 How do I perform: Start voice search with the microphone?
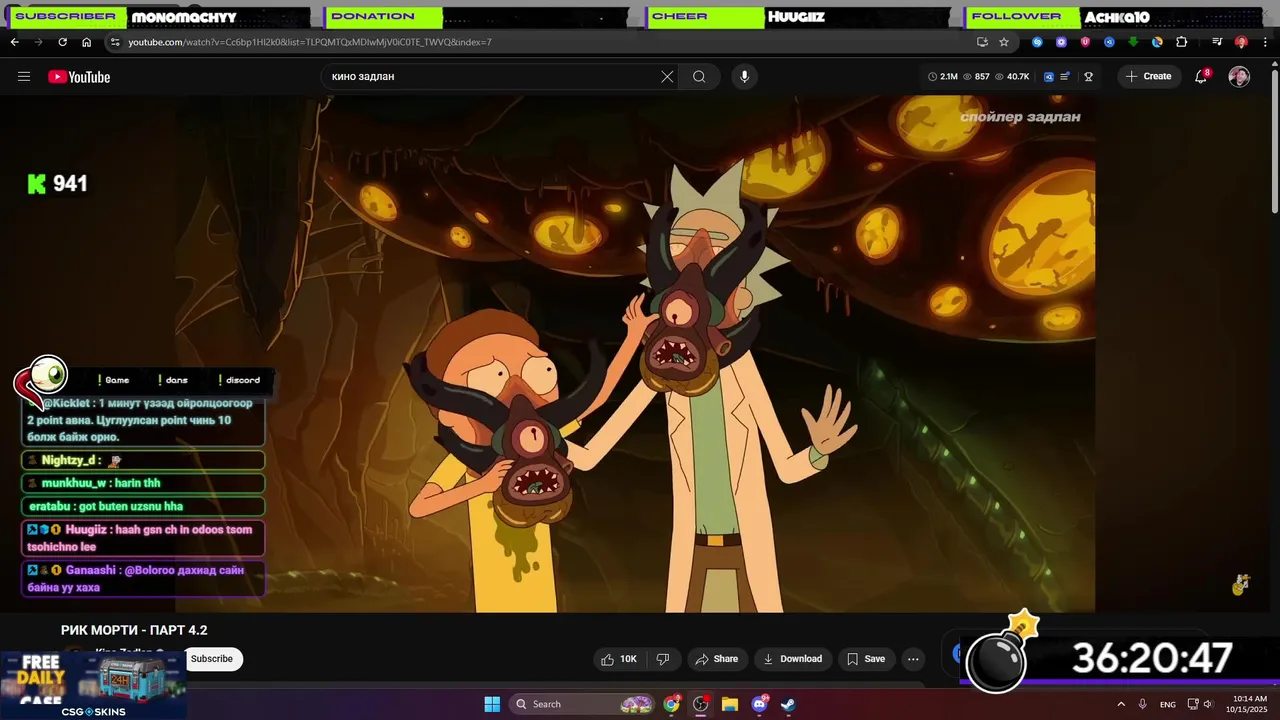tap(744, 77)
